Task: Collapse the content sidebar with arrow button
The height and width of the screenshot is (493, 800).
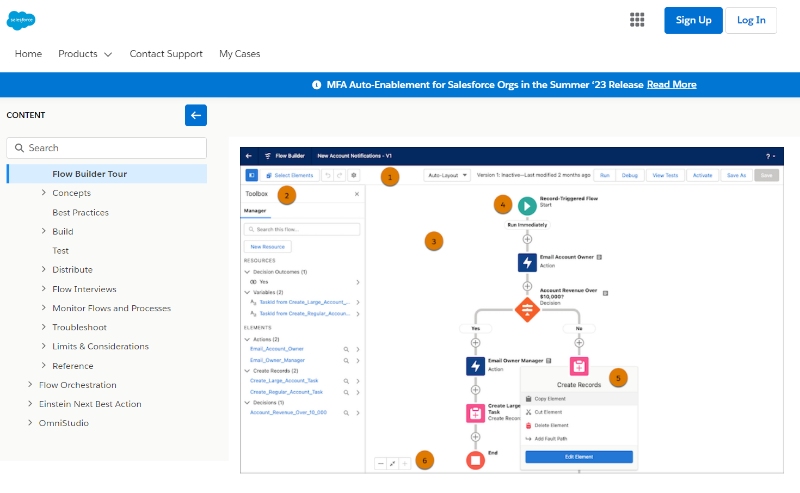Action: pyautogui.click(x=196, y=115)
